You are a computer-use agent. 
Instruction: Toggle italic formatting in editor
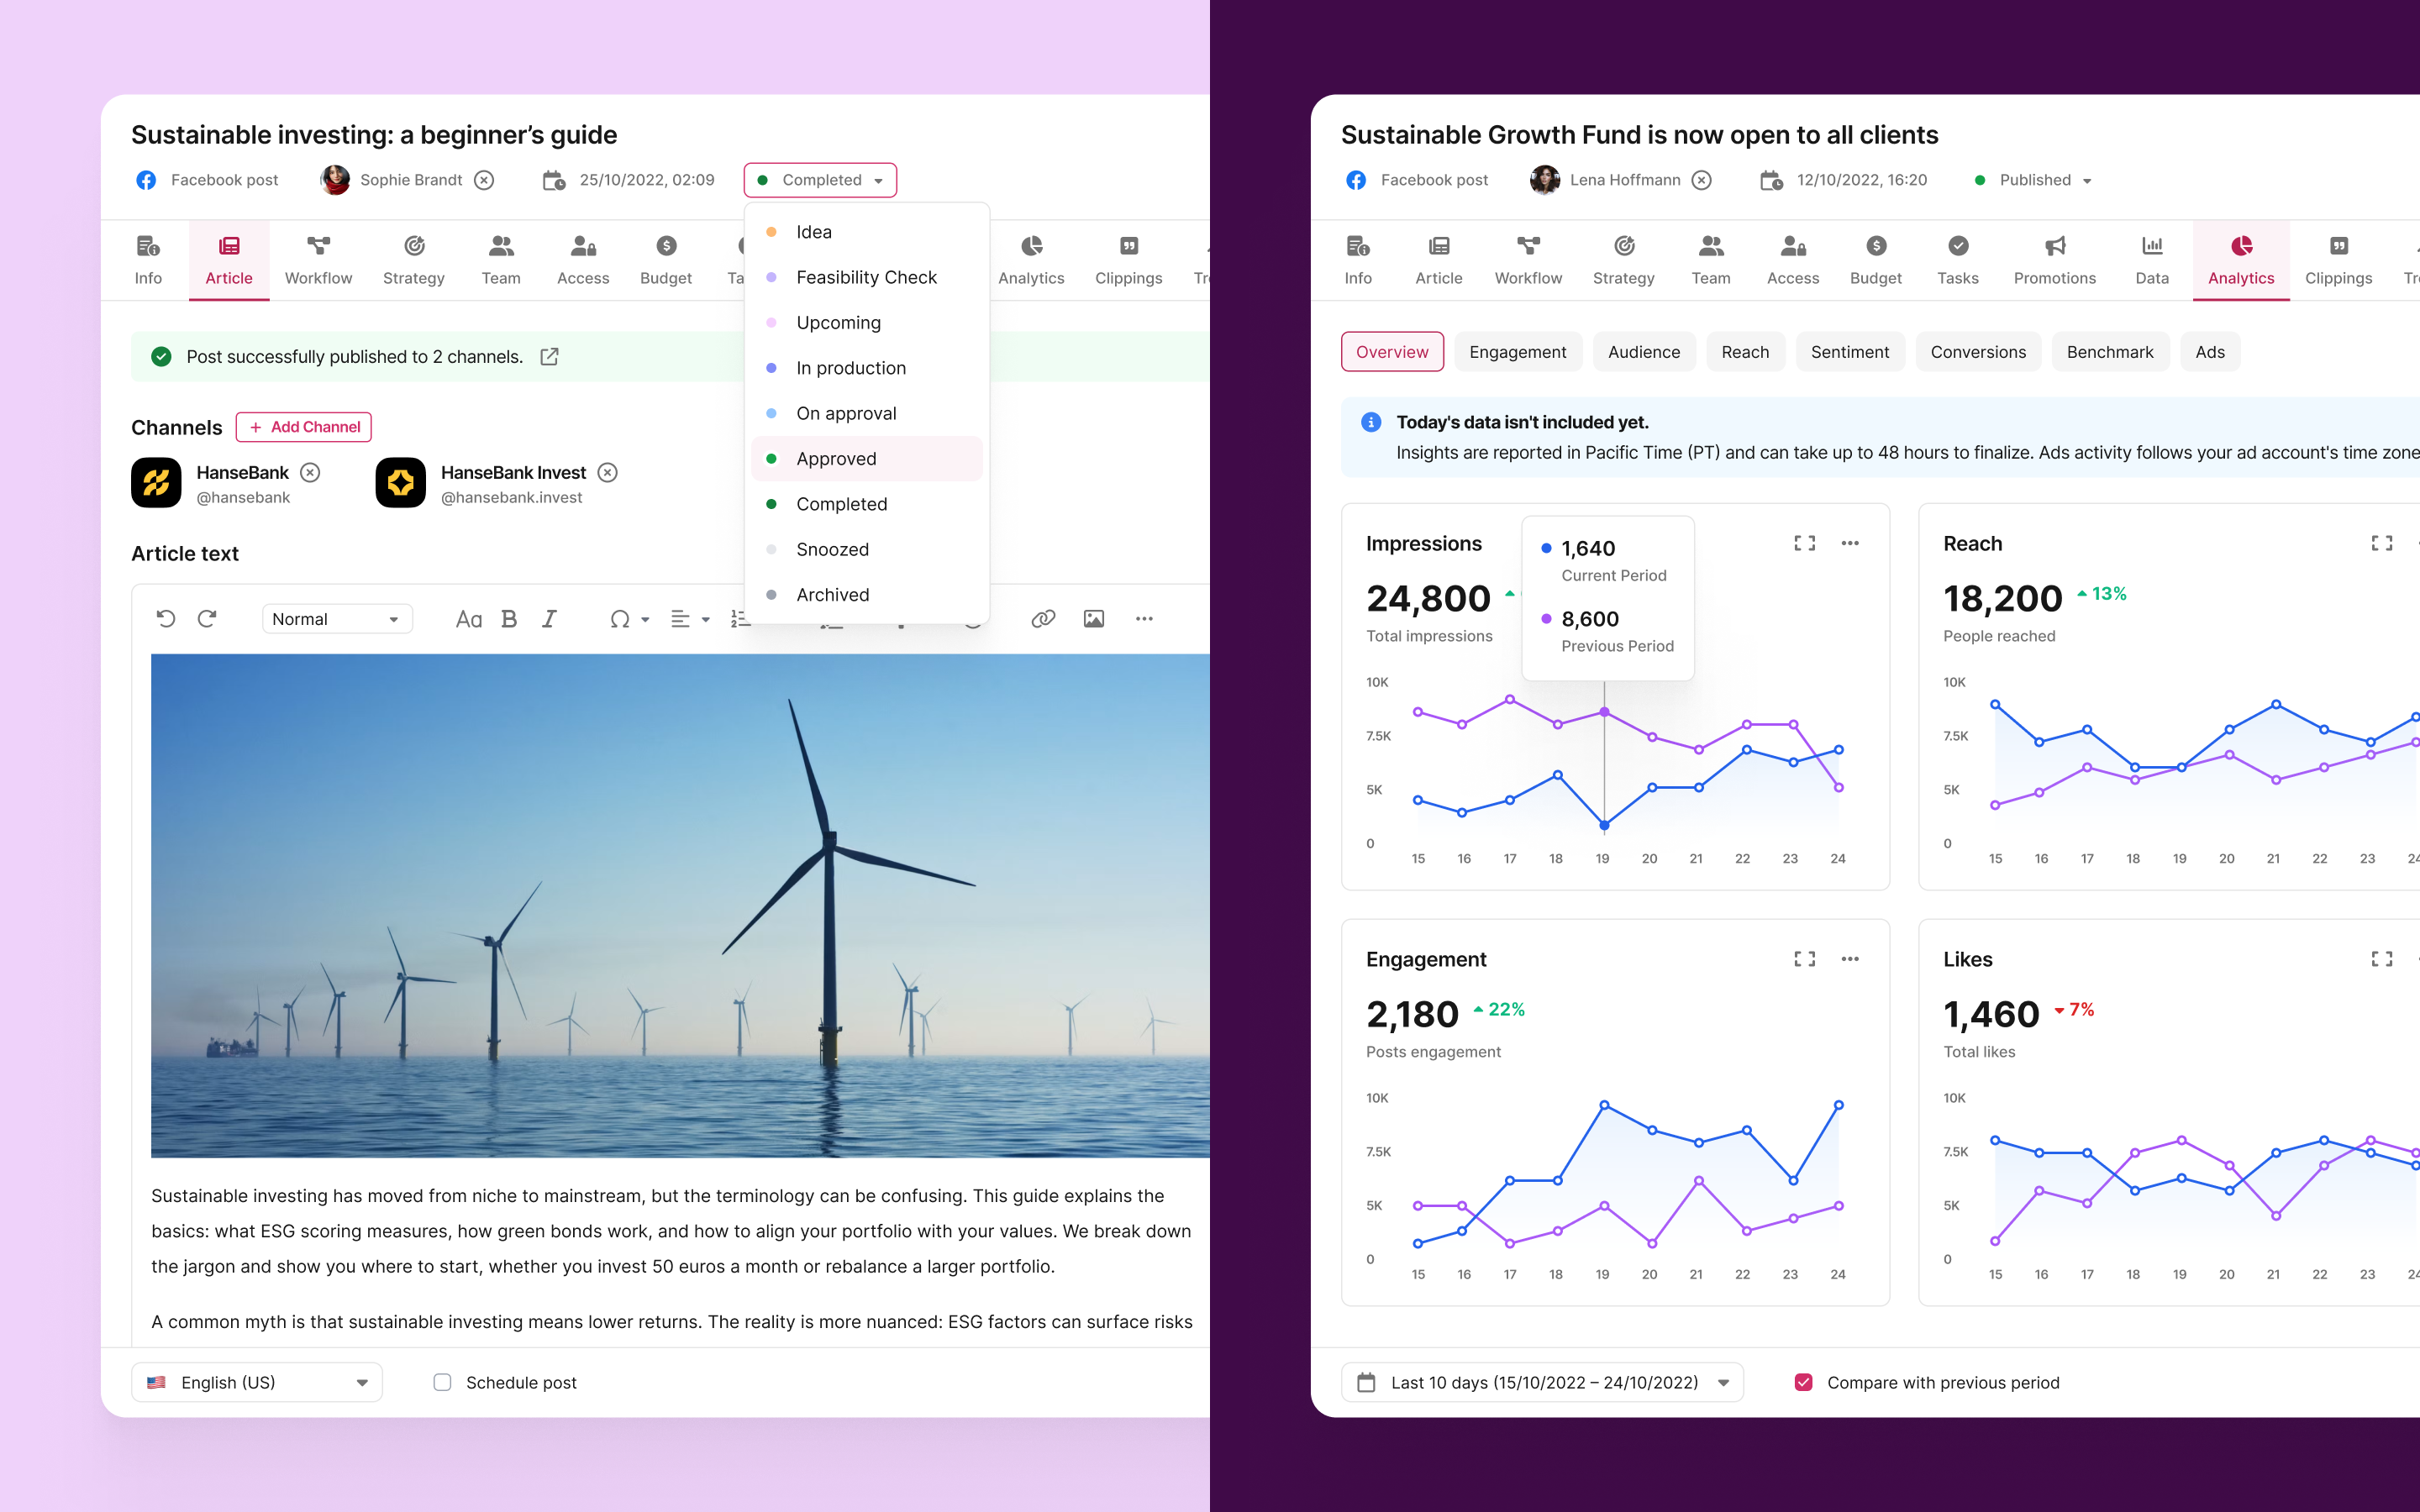tap(549, 619)
